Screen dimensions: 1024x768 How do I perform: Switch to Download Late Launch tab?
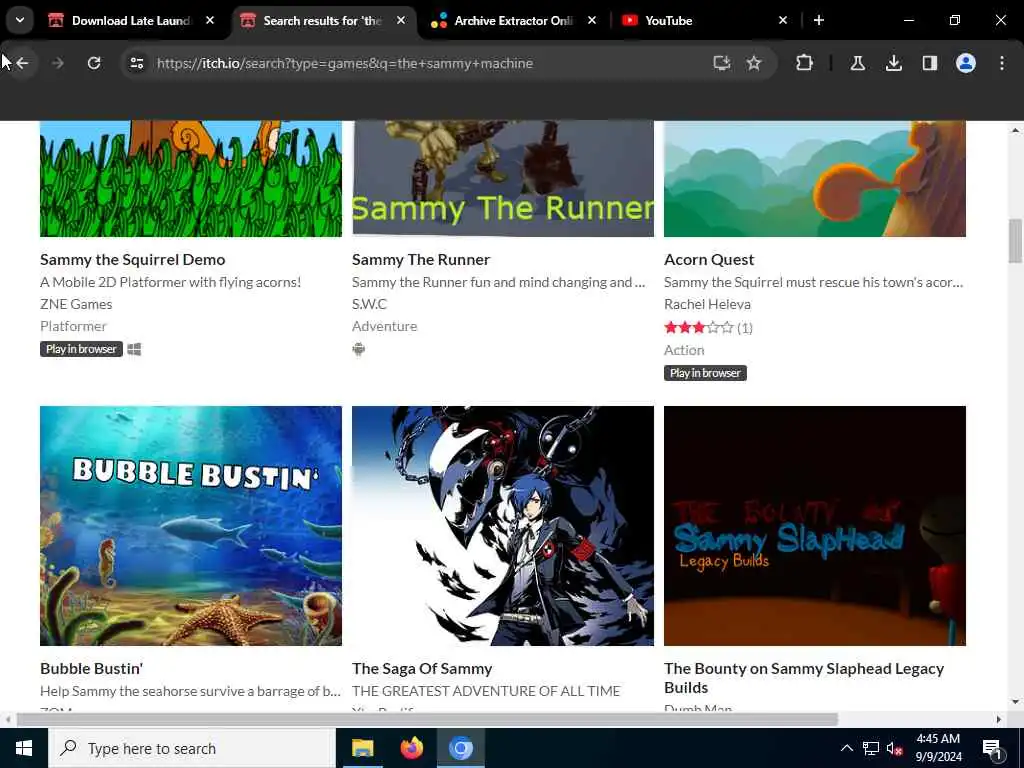point(131,21)
